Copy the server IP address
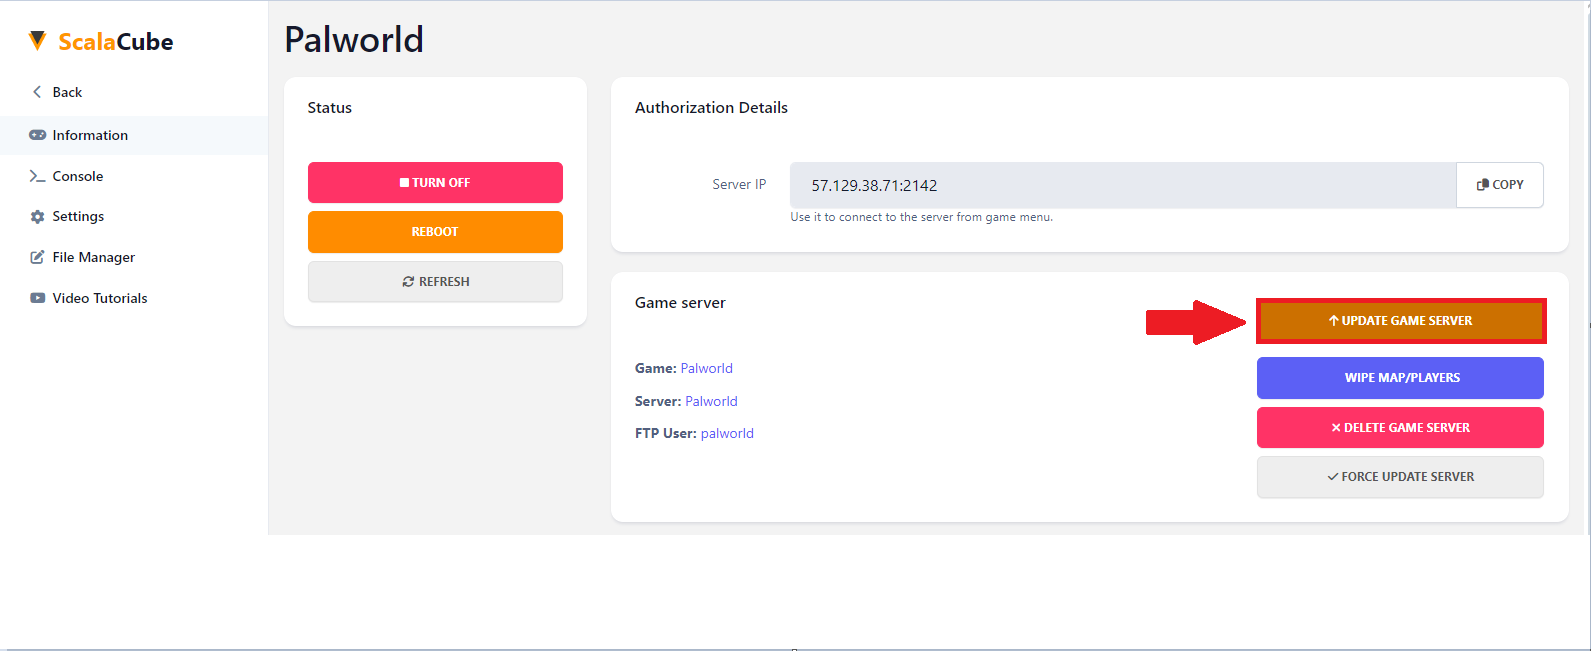 point(1500,185)
